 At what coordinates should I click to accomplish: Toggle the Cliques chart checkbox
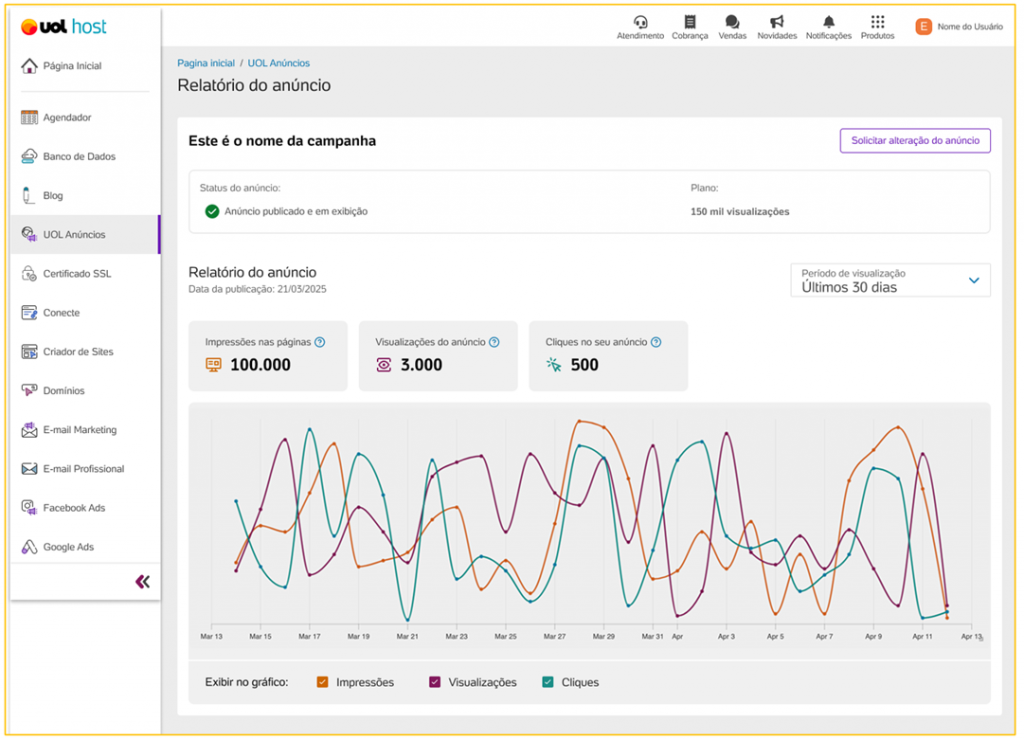click(x=548, y=682)
